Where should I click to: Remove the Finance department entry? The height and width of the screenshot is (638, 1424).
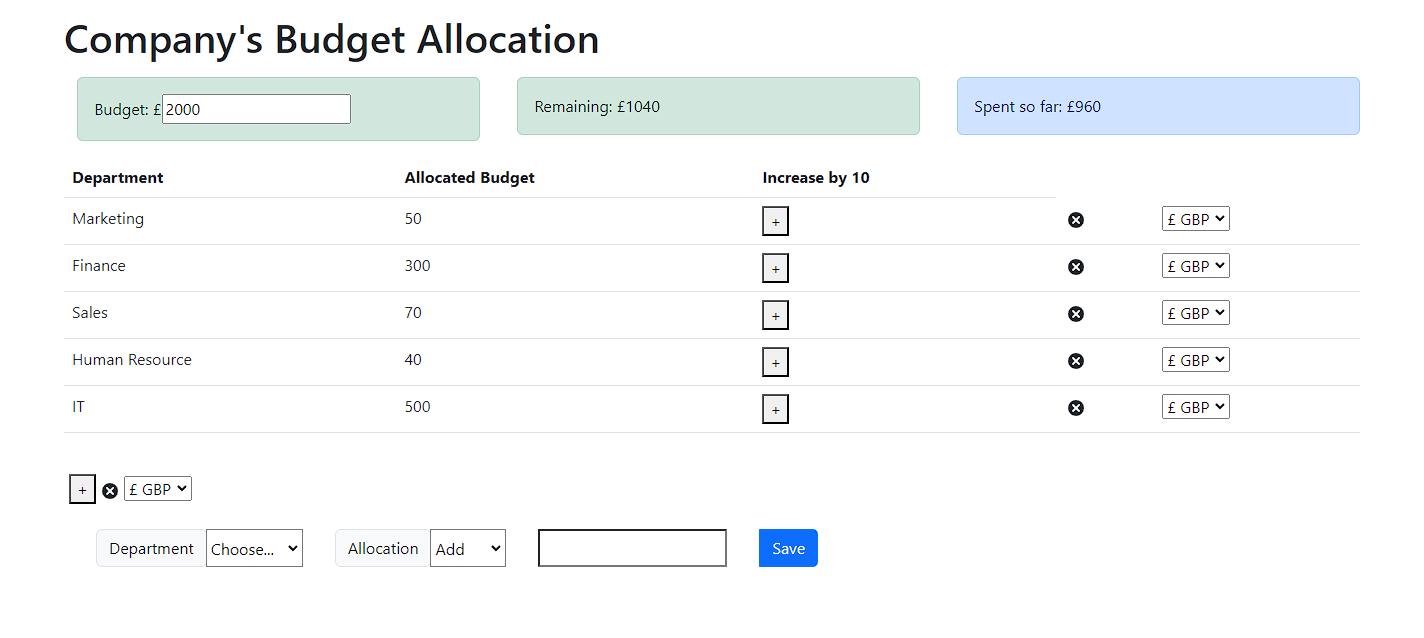tap(1076, 266)
